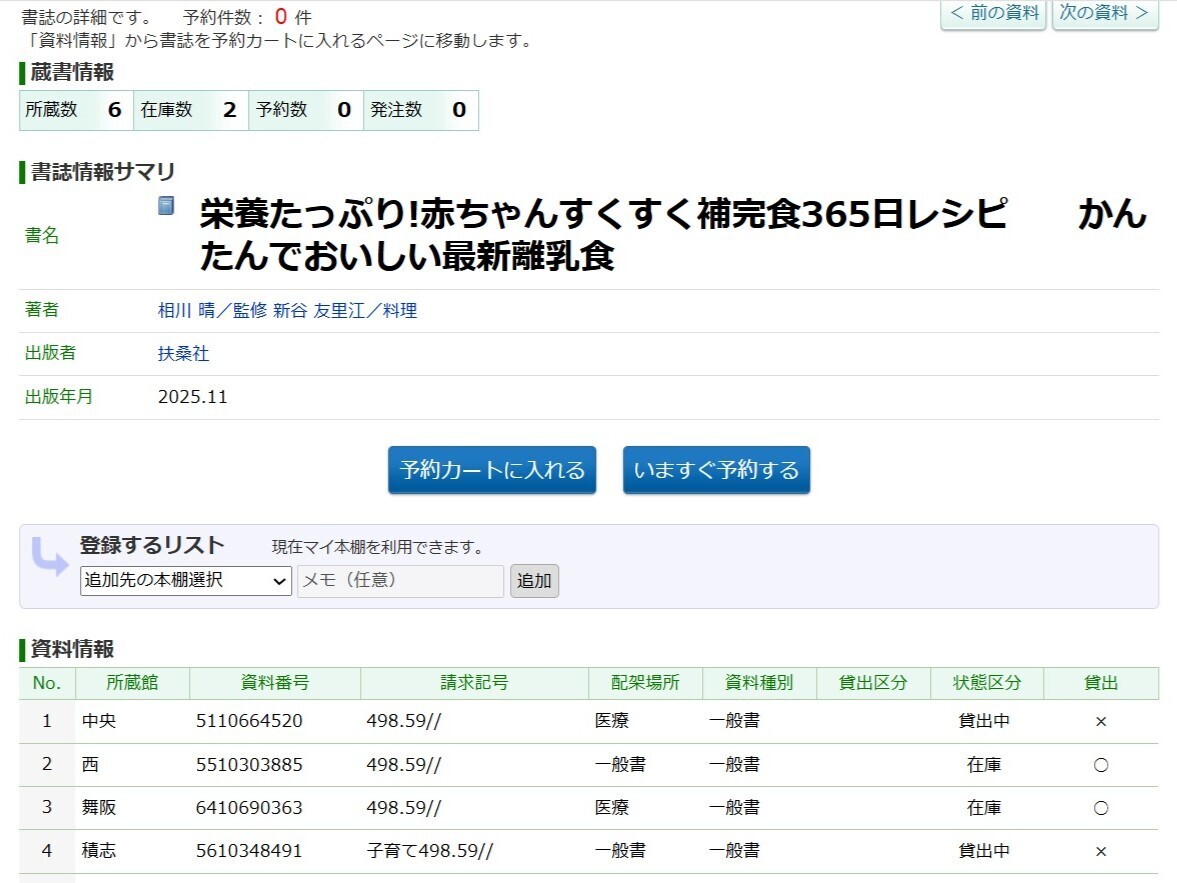Navigate to 前の資料 previous item
The image size is (1177, 883).
[x=993, y=14]
